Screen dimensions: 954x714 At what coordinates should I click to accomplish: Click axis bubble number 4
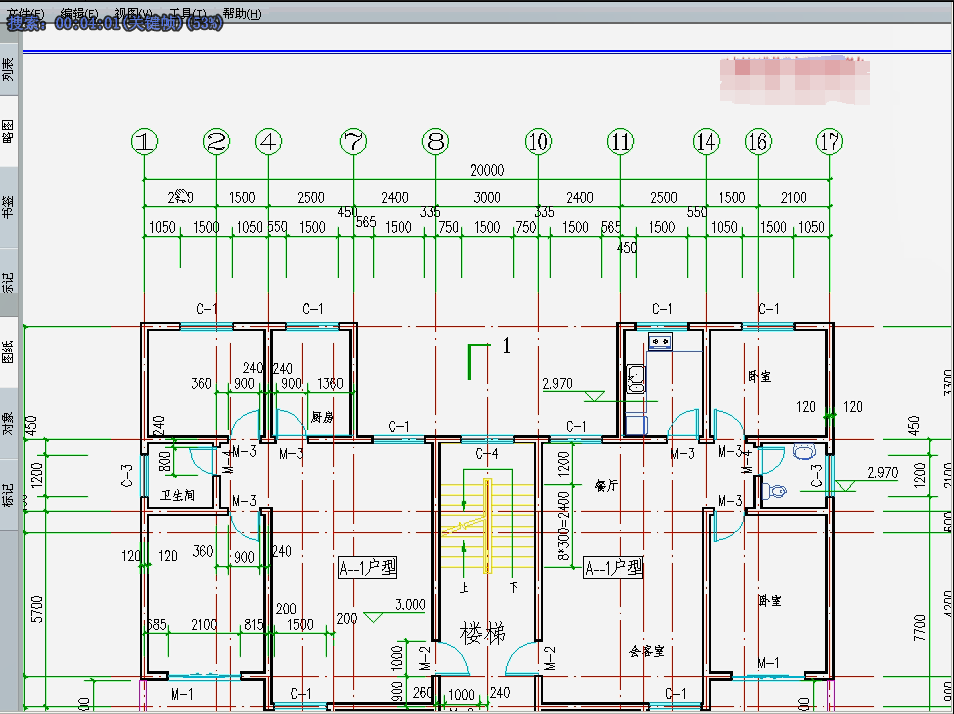tap(269, 142)
